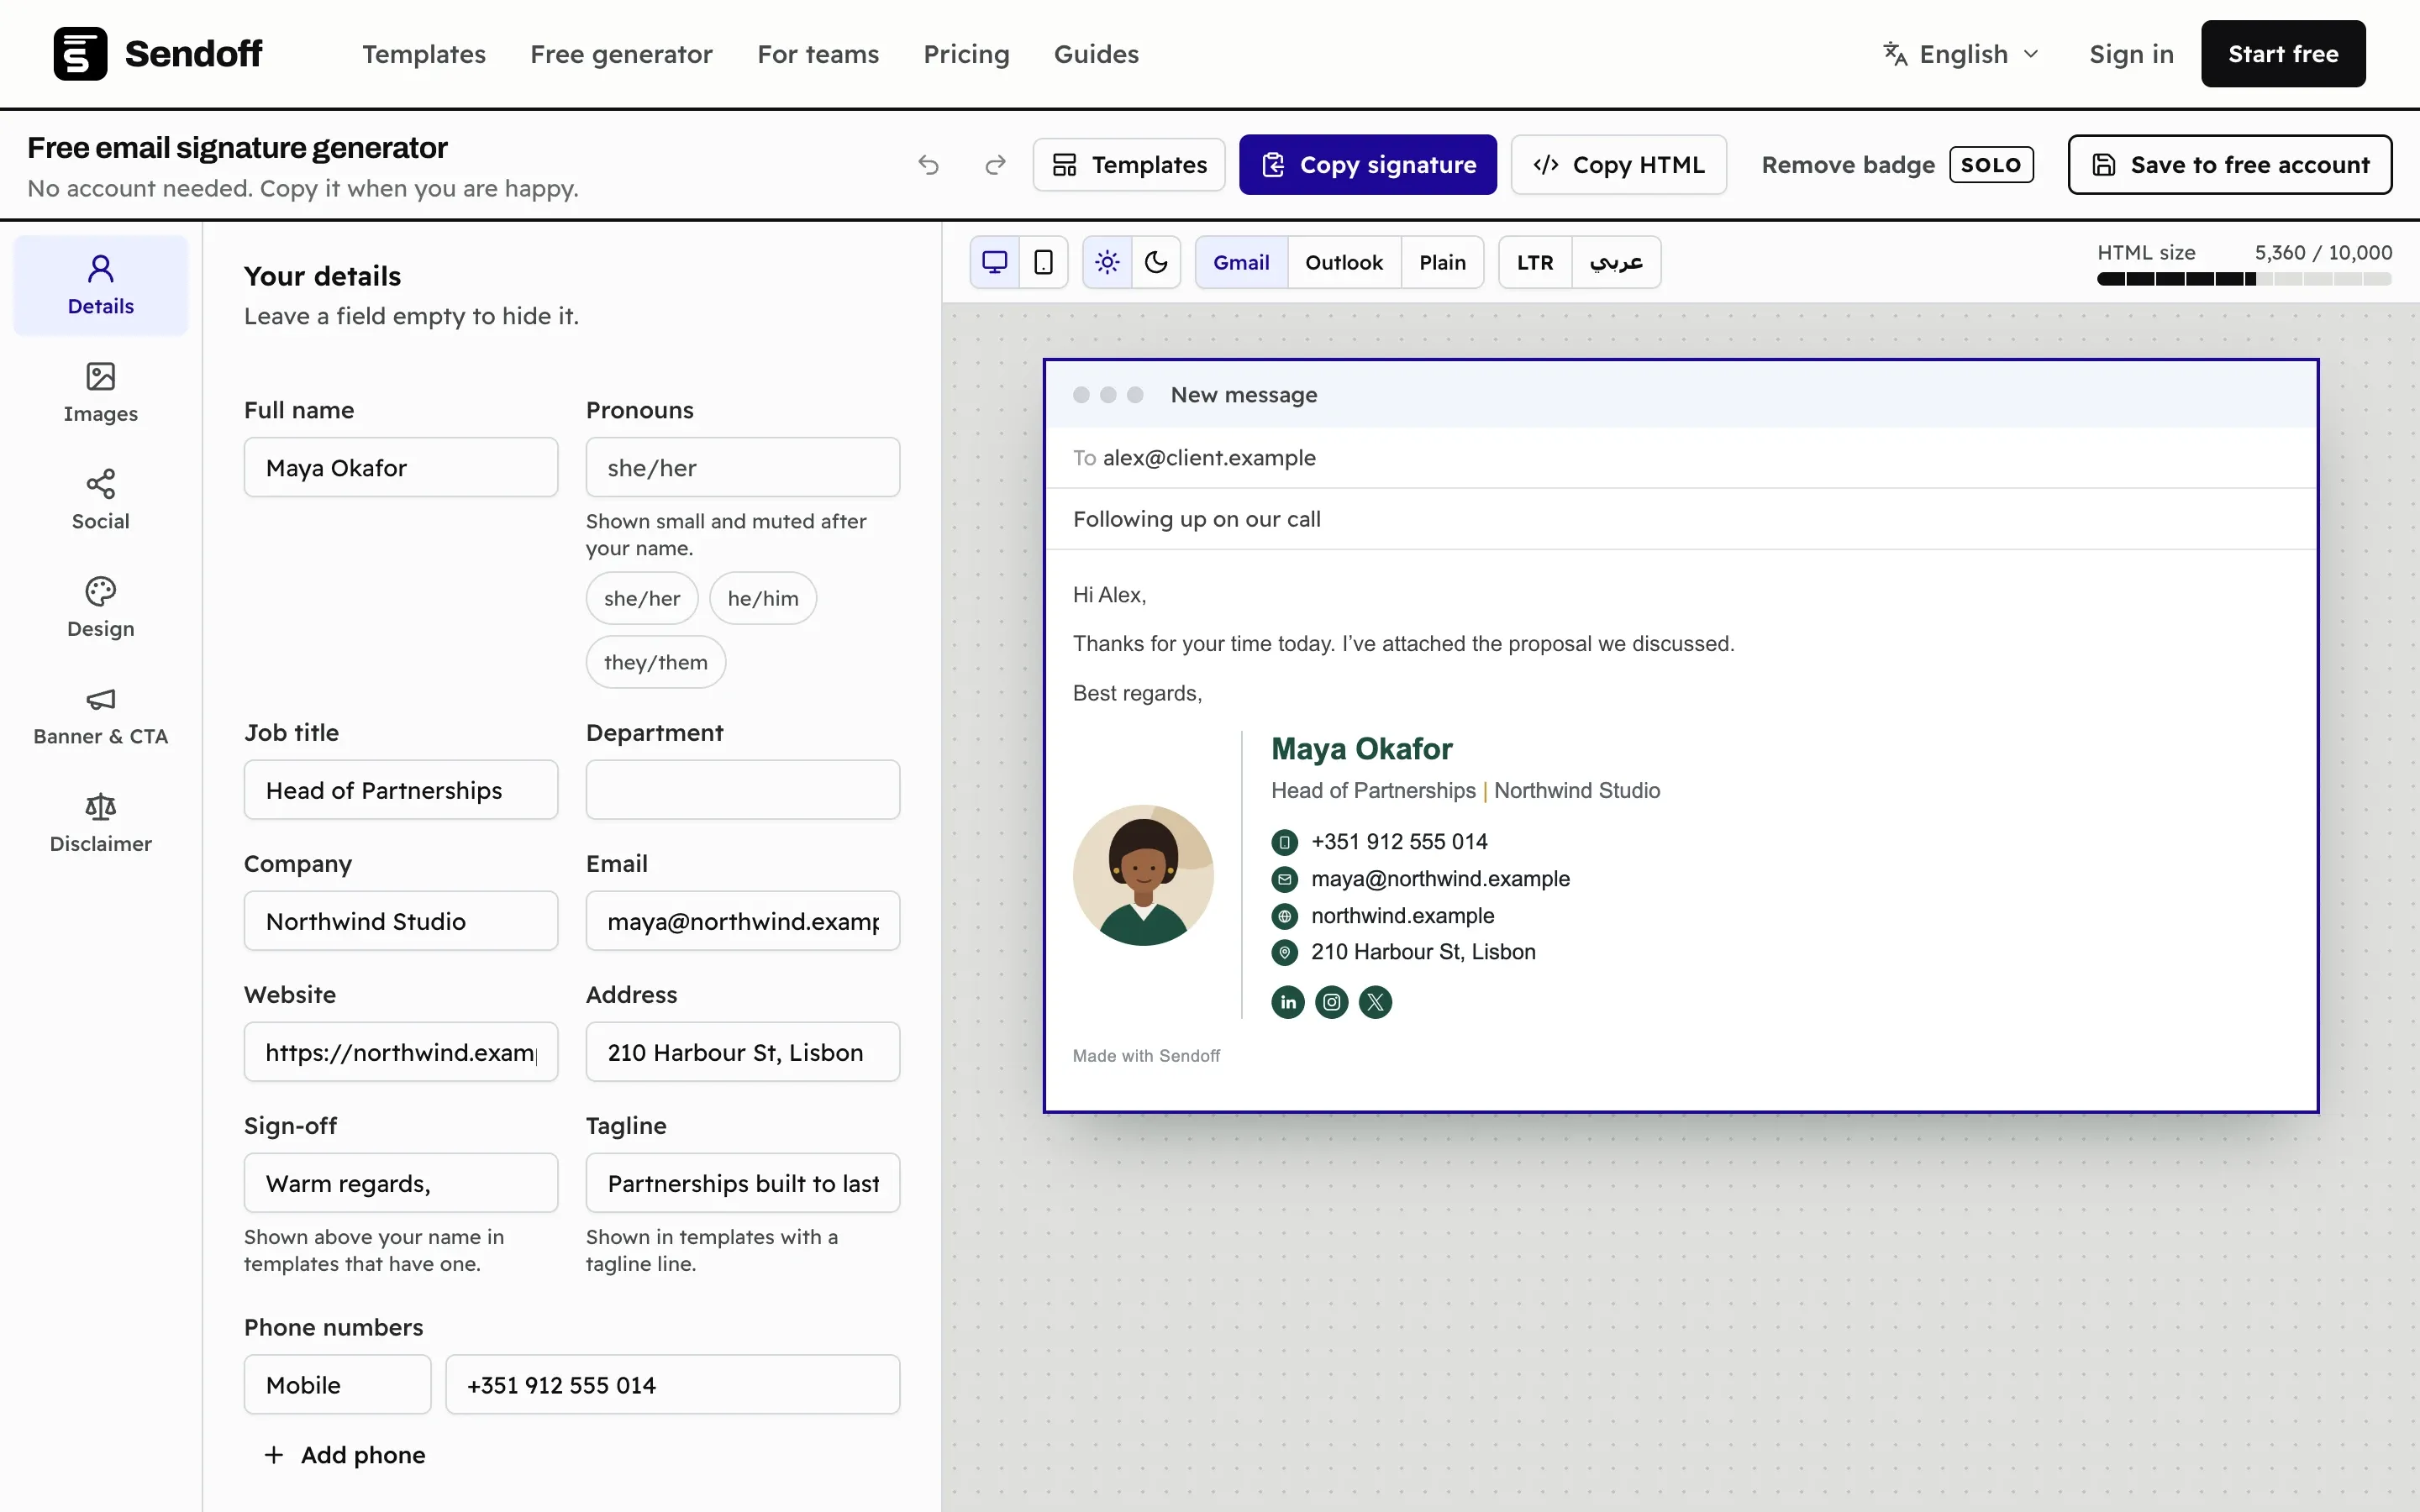Open Free generator in top navigation

point(621,54)
